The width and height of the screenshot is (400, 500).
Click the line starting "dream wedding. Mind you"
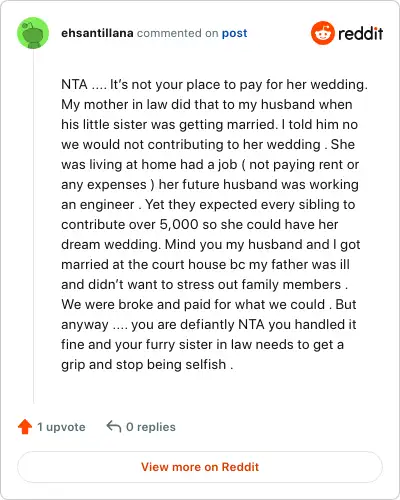(211, 244)
